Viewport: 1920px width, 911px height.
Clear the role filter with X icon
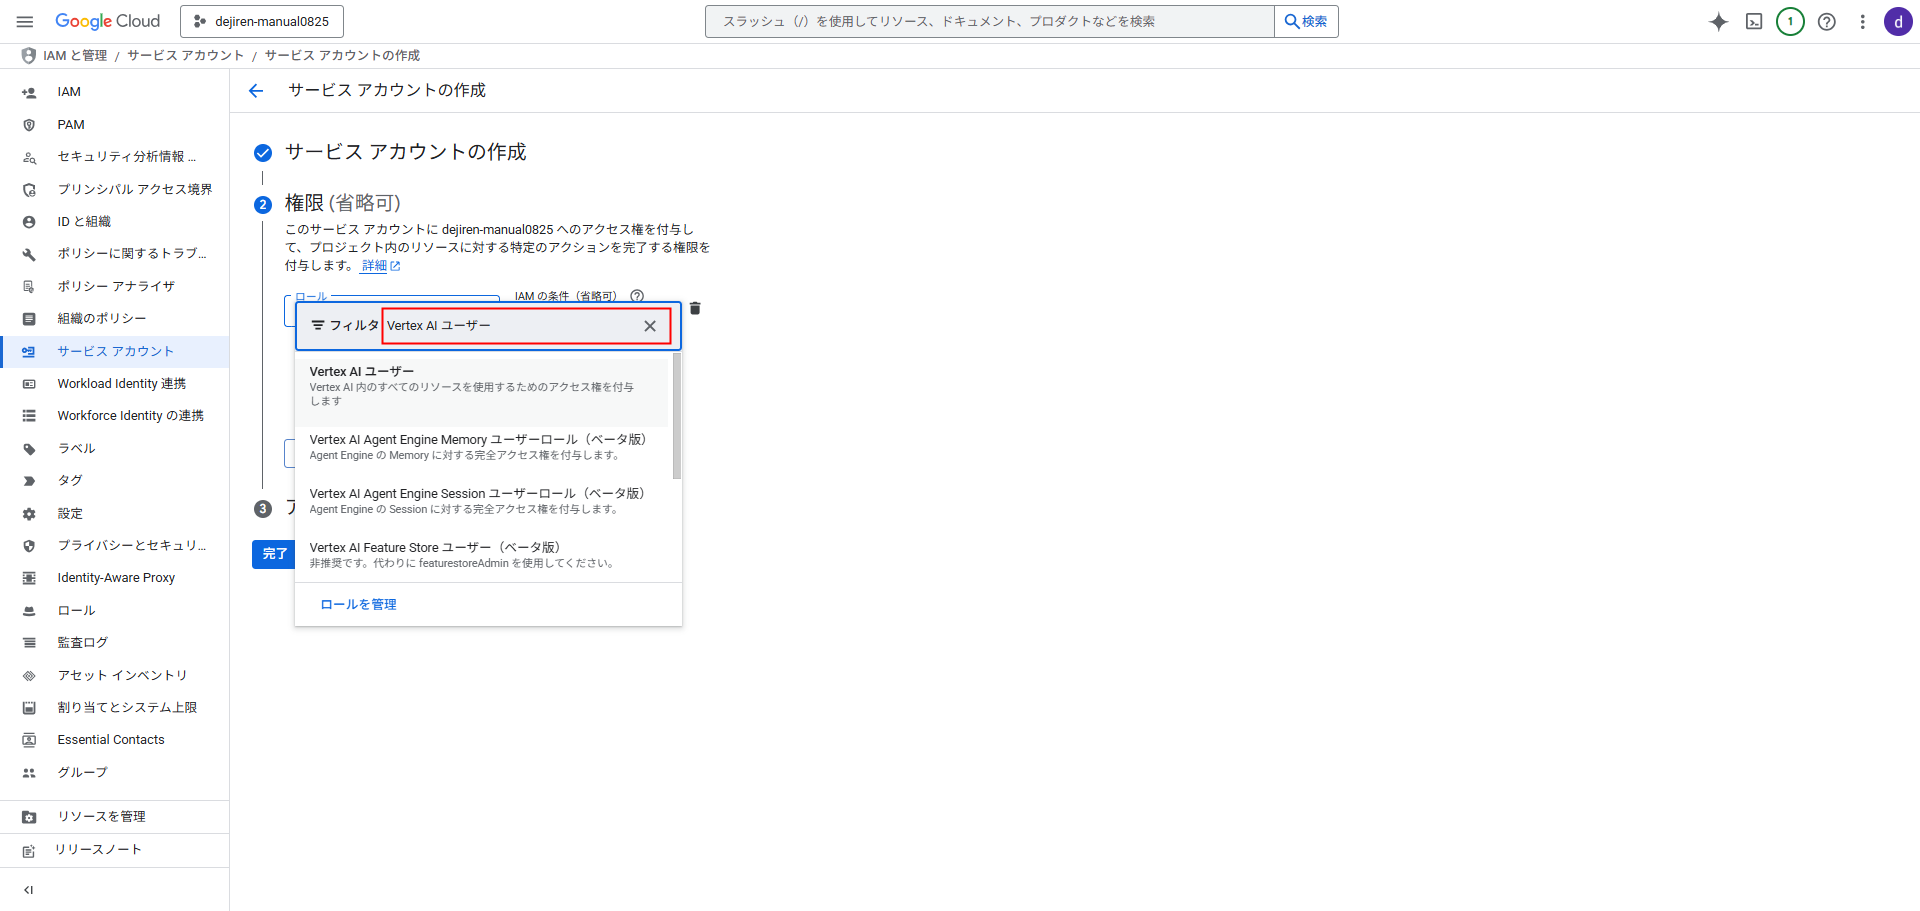[x=650, y=326]
